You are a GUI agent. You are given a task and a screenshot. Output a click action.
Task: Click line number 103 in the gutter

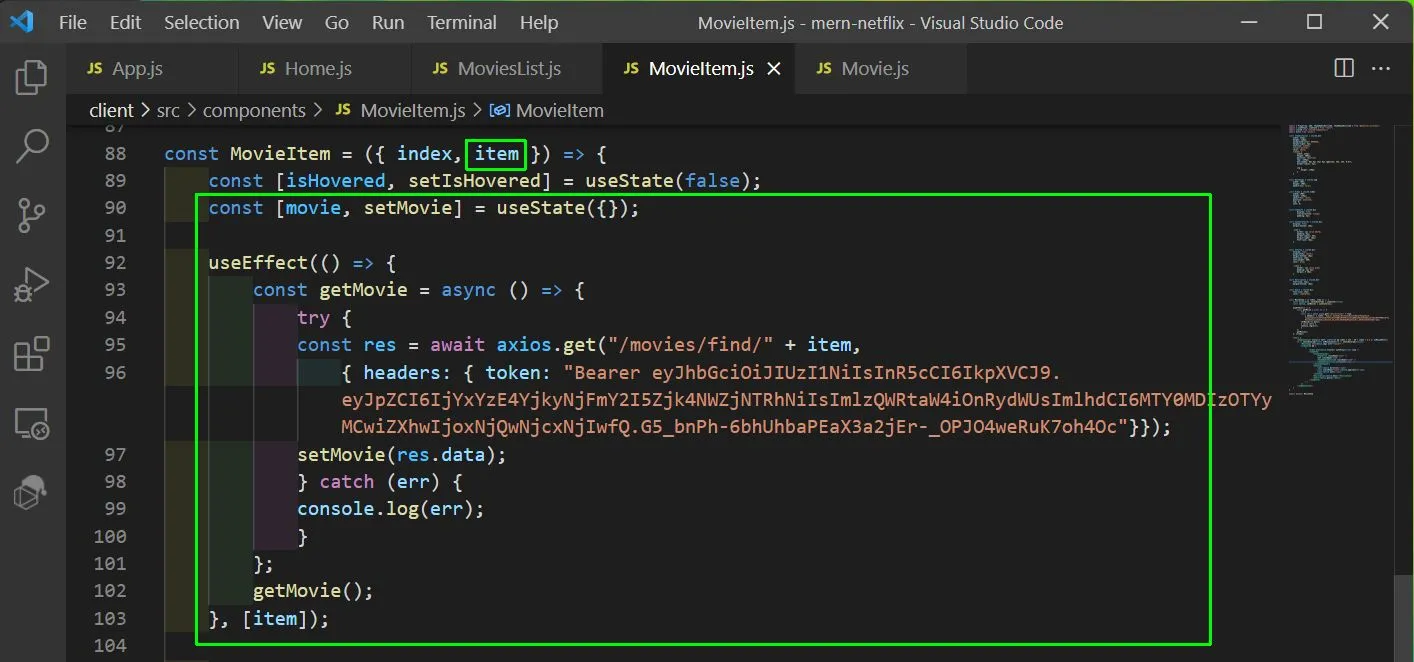[x=109, y=619]
